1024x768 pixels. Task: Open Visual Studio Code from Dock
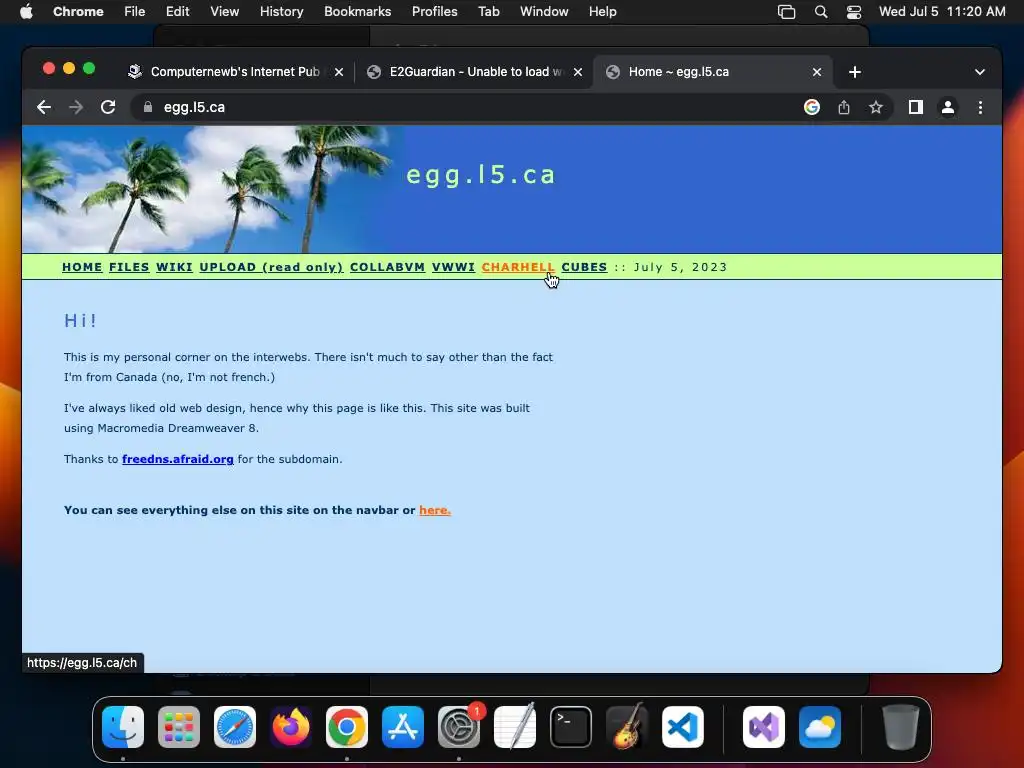683,727
